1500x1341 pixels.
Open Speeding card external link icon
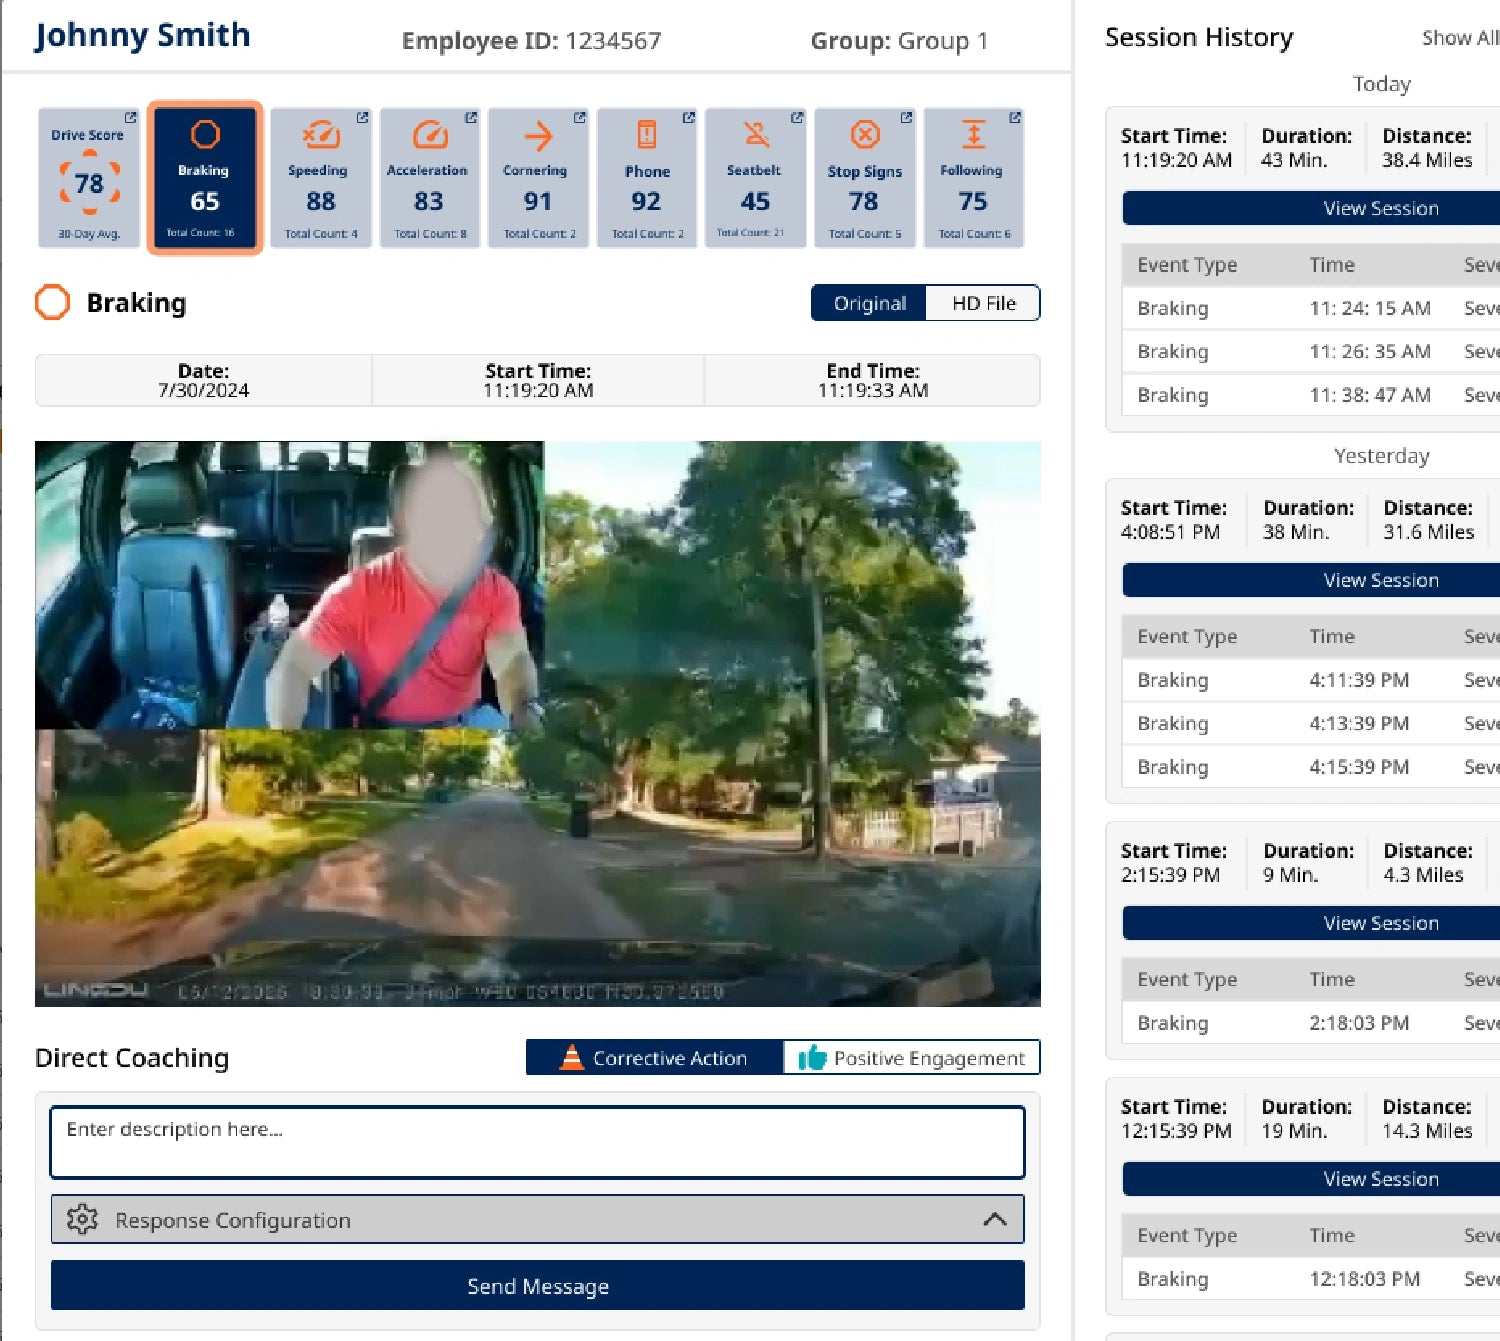click(362, 118)
